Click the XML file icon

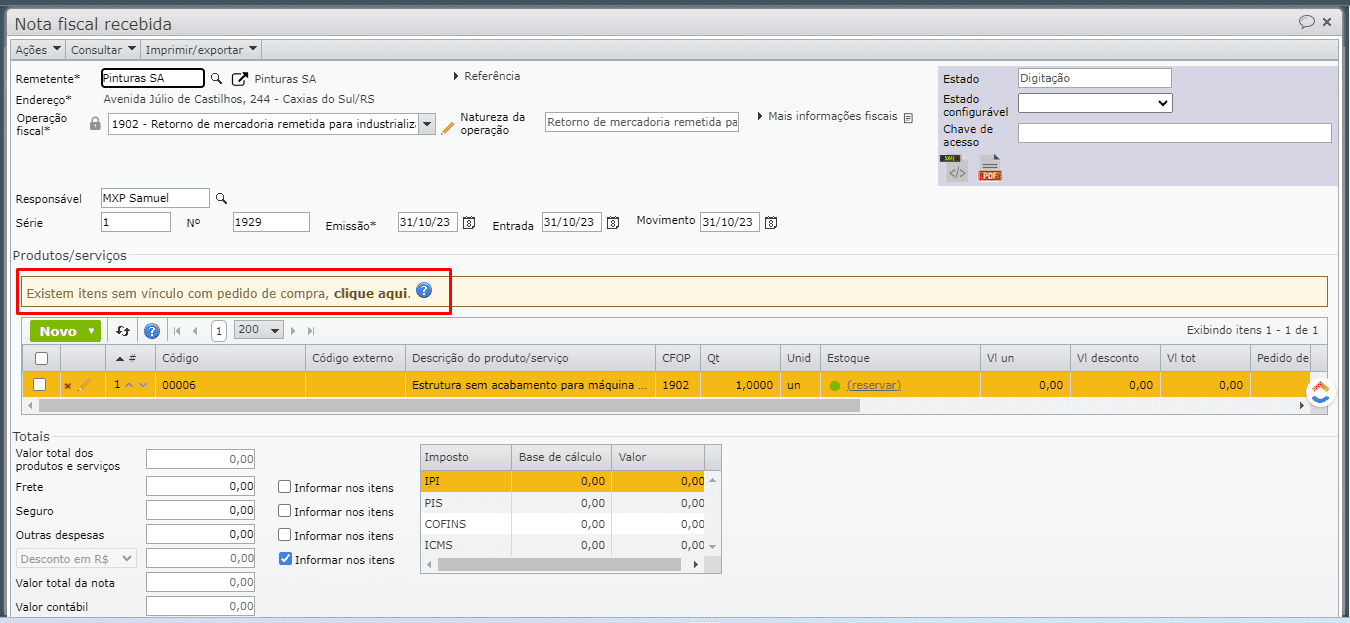coord(956,169)
